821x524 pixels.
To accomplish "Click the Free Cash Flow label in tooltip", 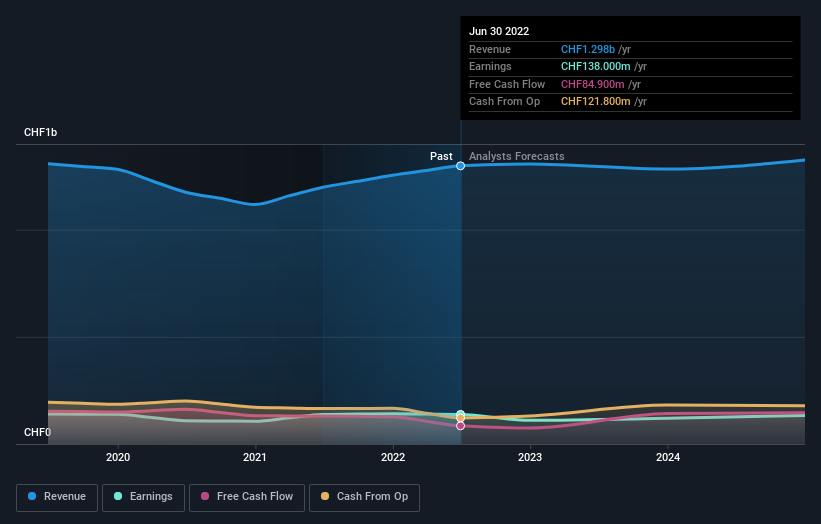I will [507, 84].
